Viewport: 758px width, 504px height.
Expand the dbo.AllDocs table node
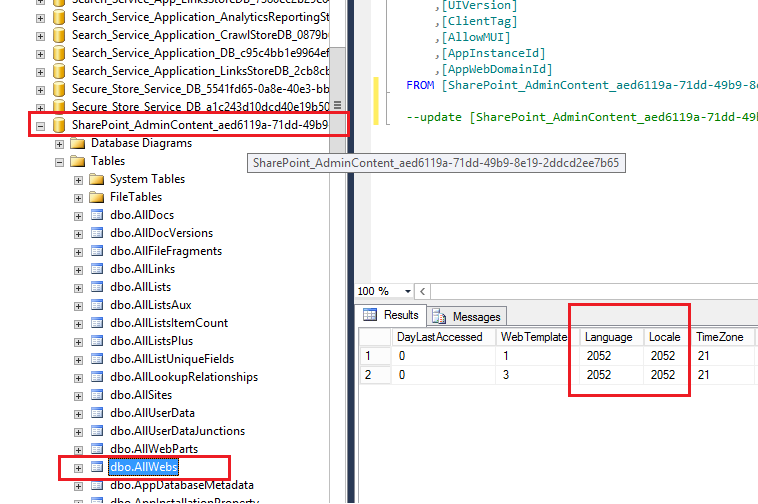(78, 216)
